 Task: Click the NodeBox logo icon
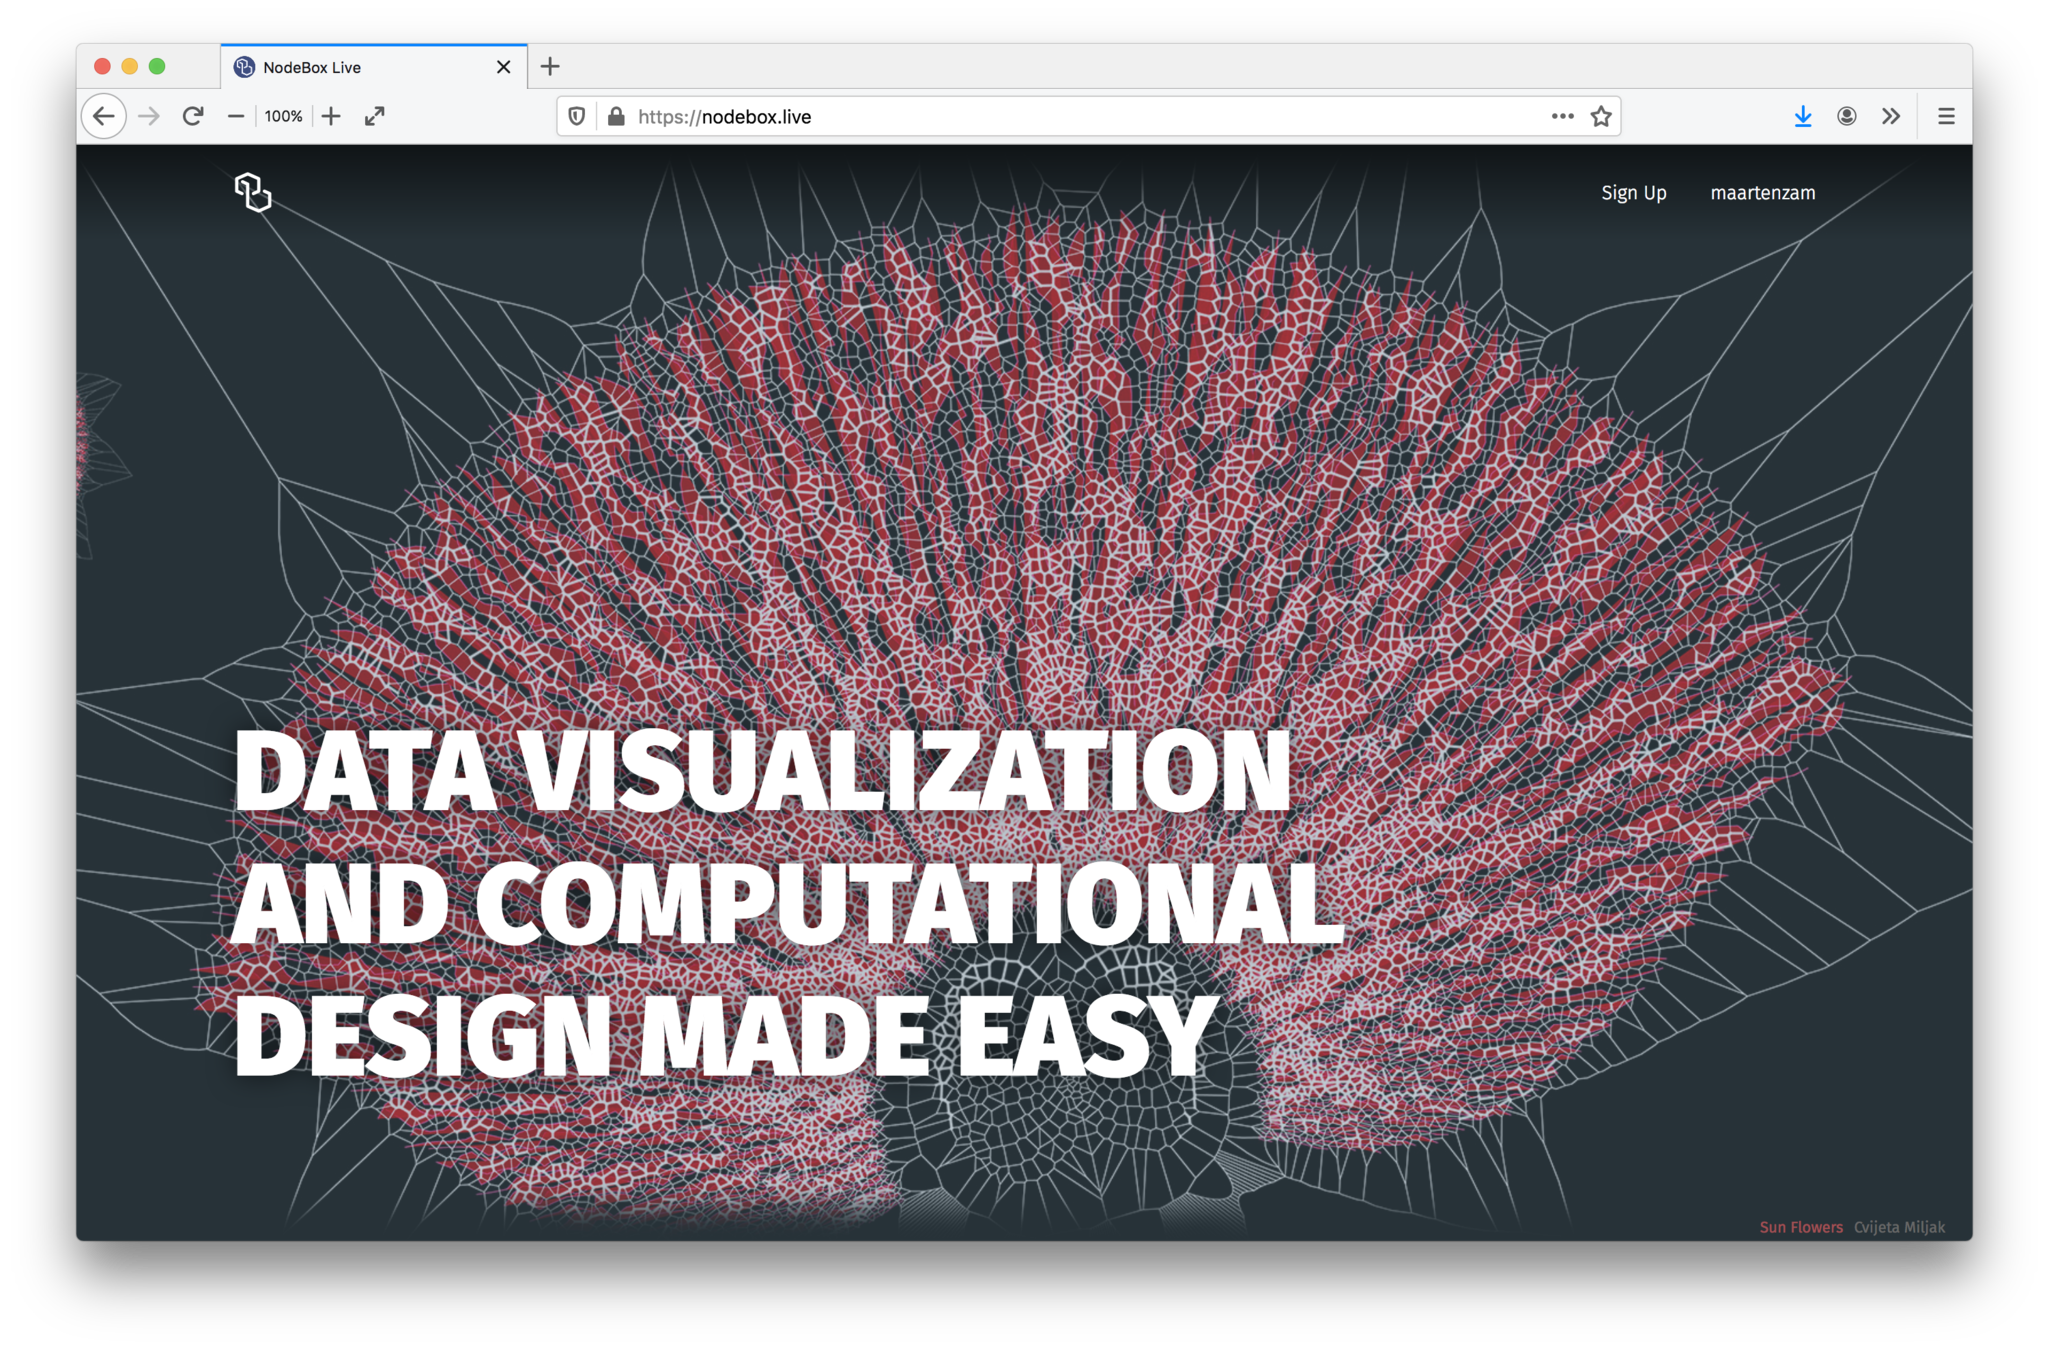coord(253,192)
